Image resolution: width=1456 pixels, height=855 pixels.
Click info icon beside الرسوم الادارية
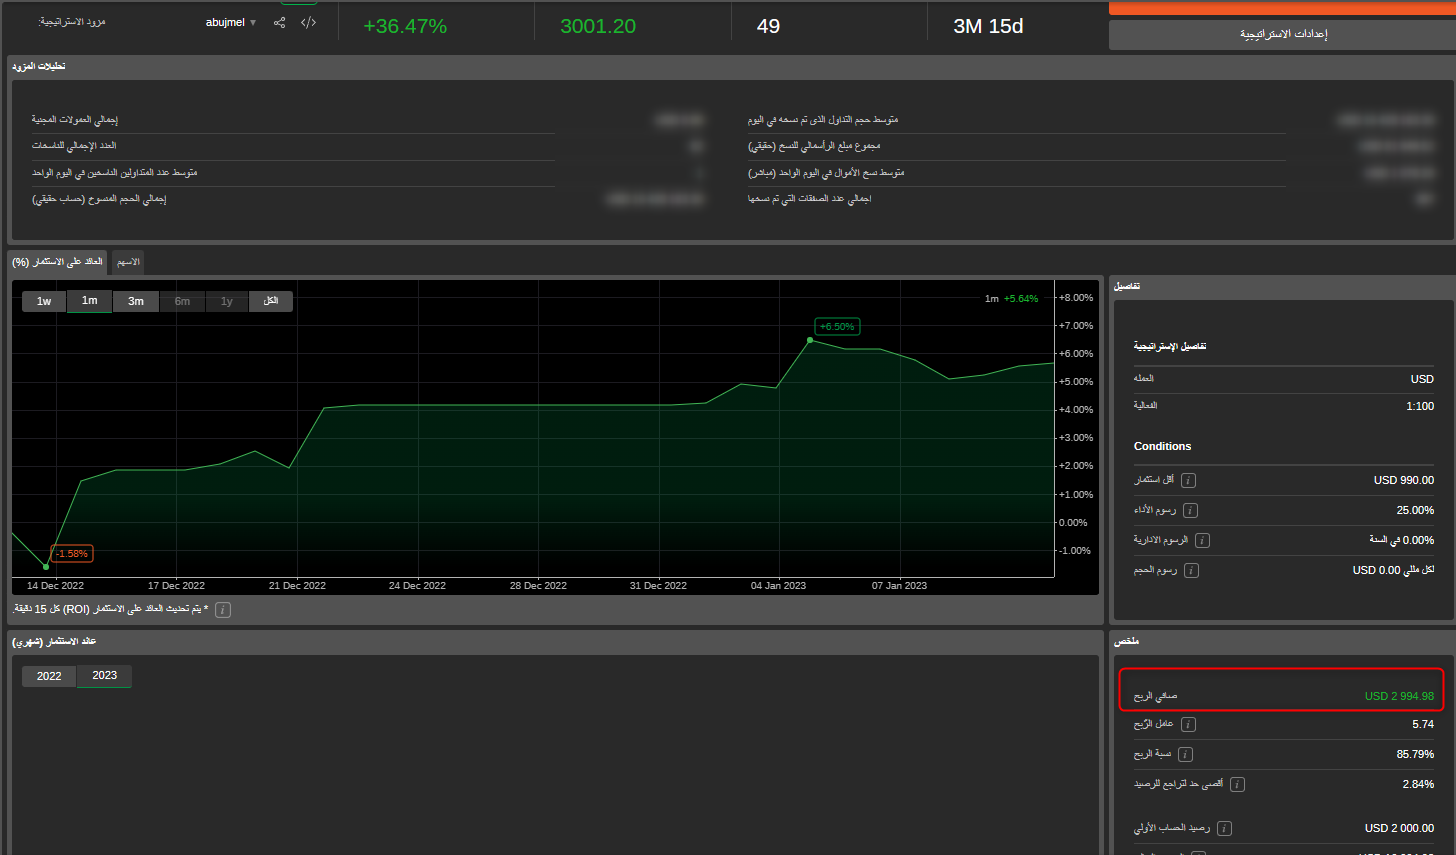point(1202,540)
